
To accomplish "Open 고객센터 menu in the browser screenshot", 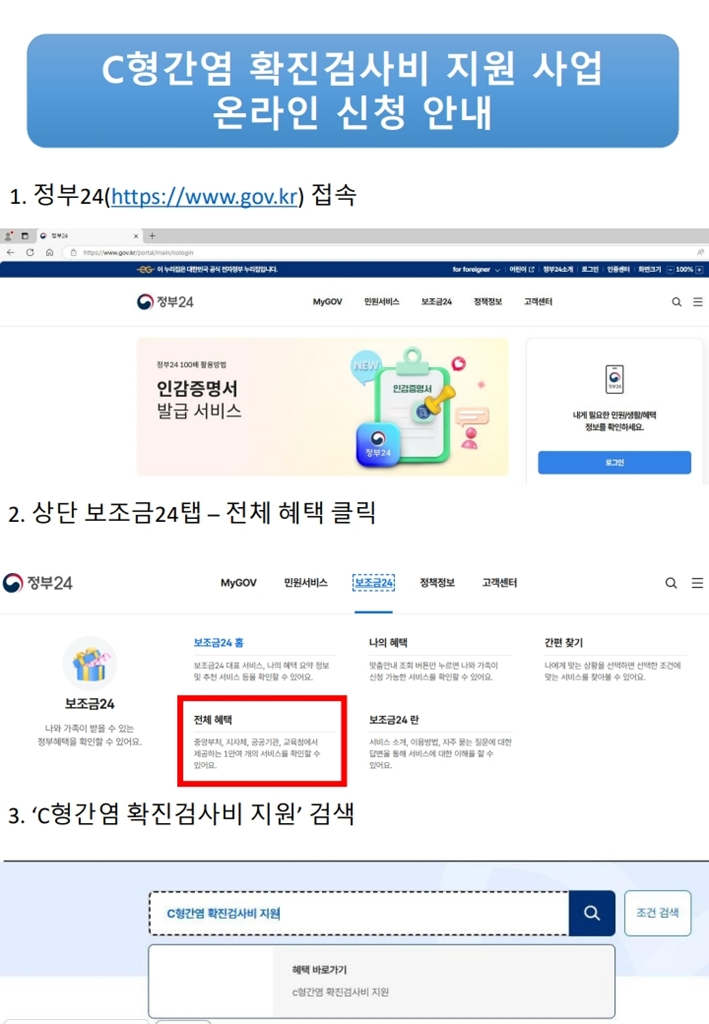I will [538, 302].
